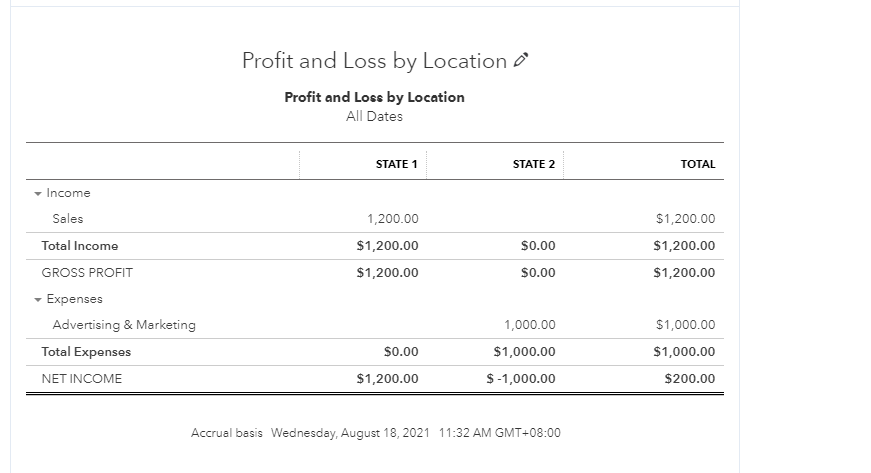This screenshot has width=871, height=473.
Task: Click the pencil icon to edit report title
Action: pos(520,61)
